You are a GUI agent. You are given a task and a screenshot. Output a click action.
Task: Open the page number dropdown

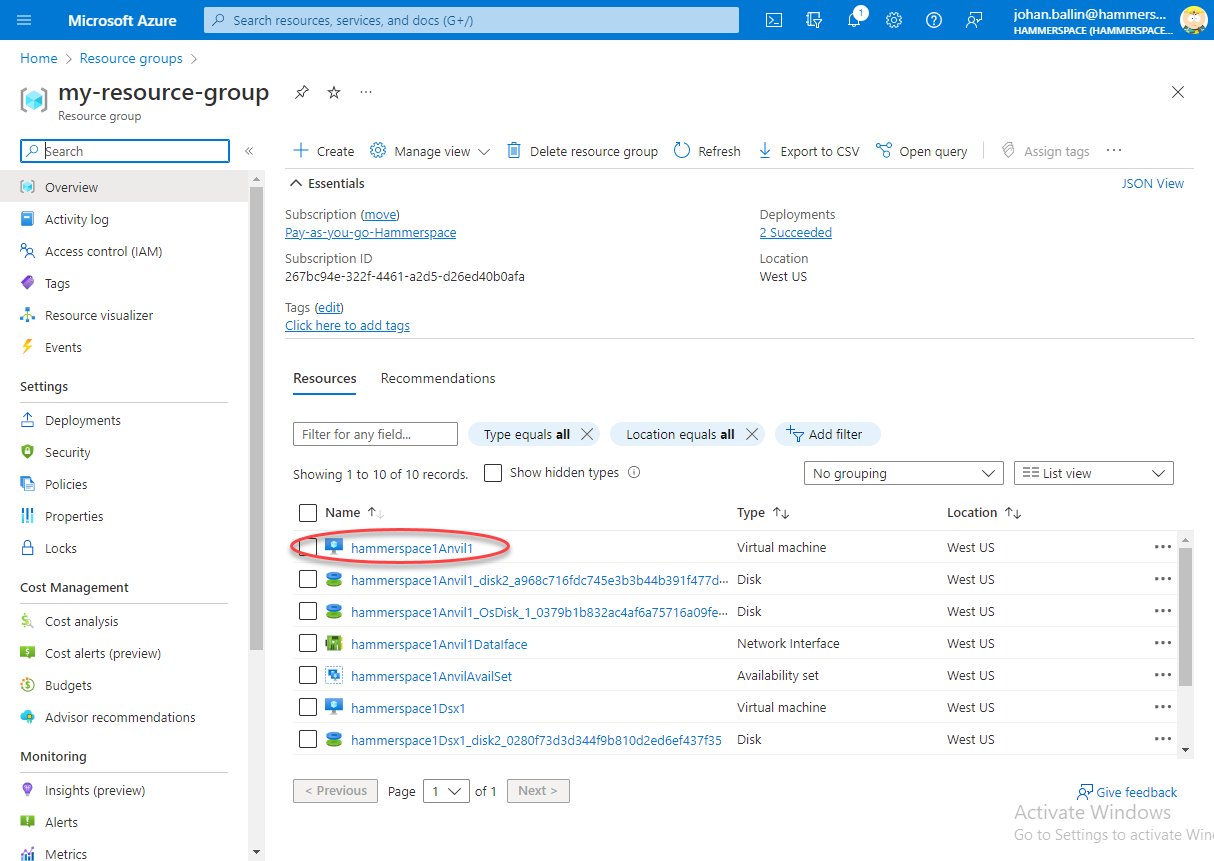446,791
